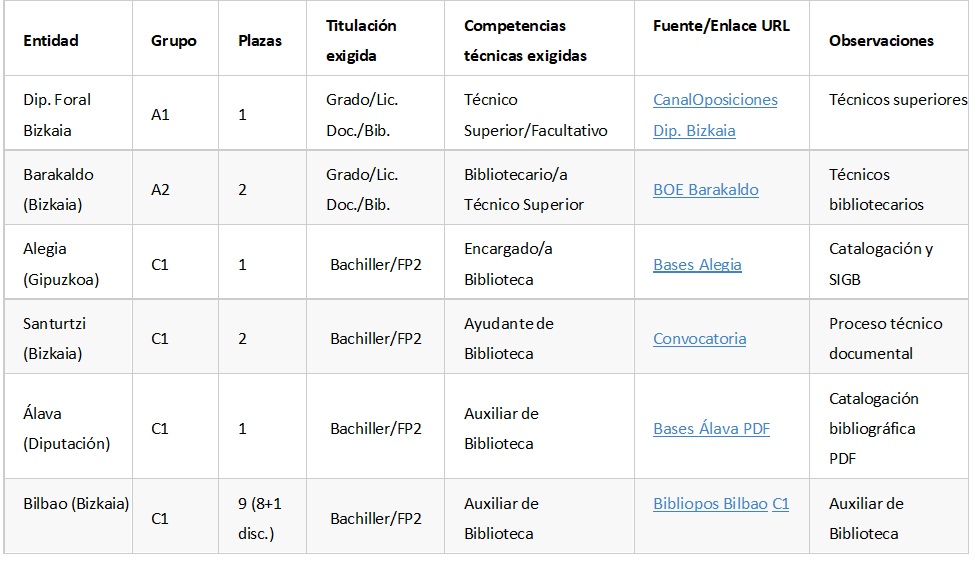Select the Fuente/Enlace URL header

coord(721,26)
